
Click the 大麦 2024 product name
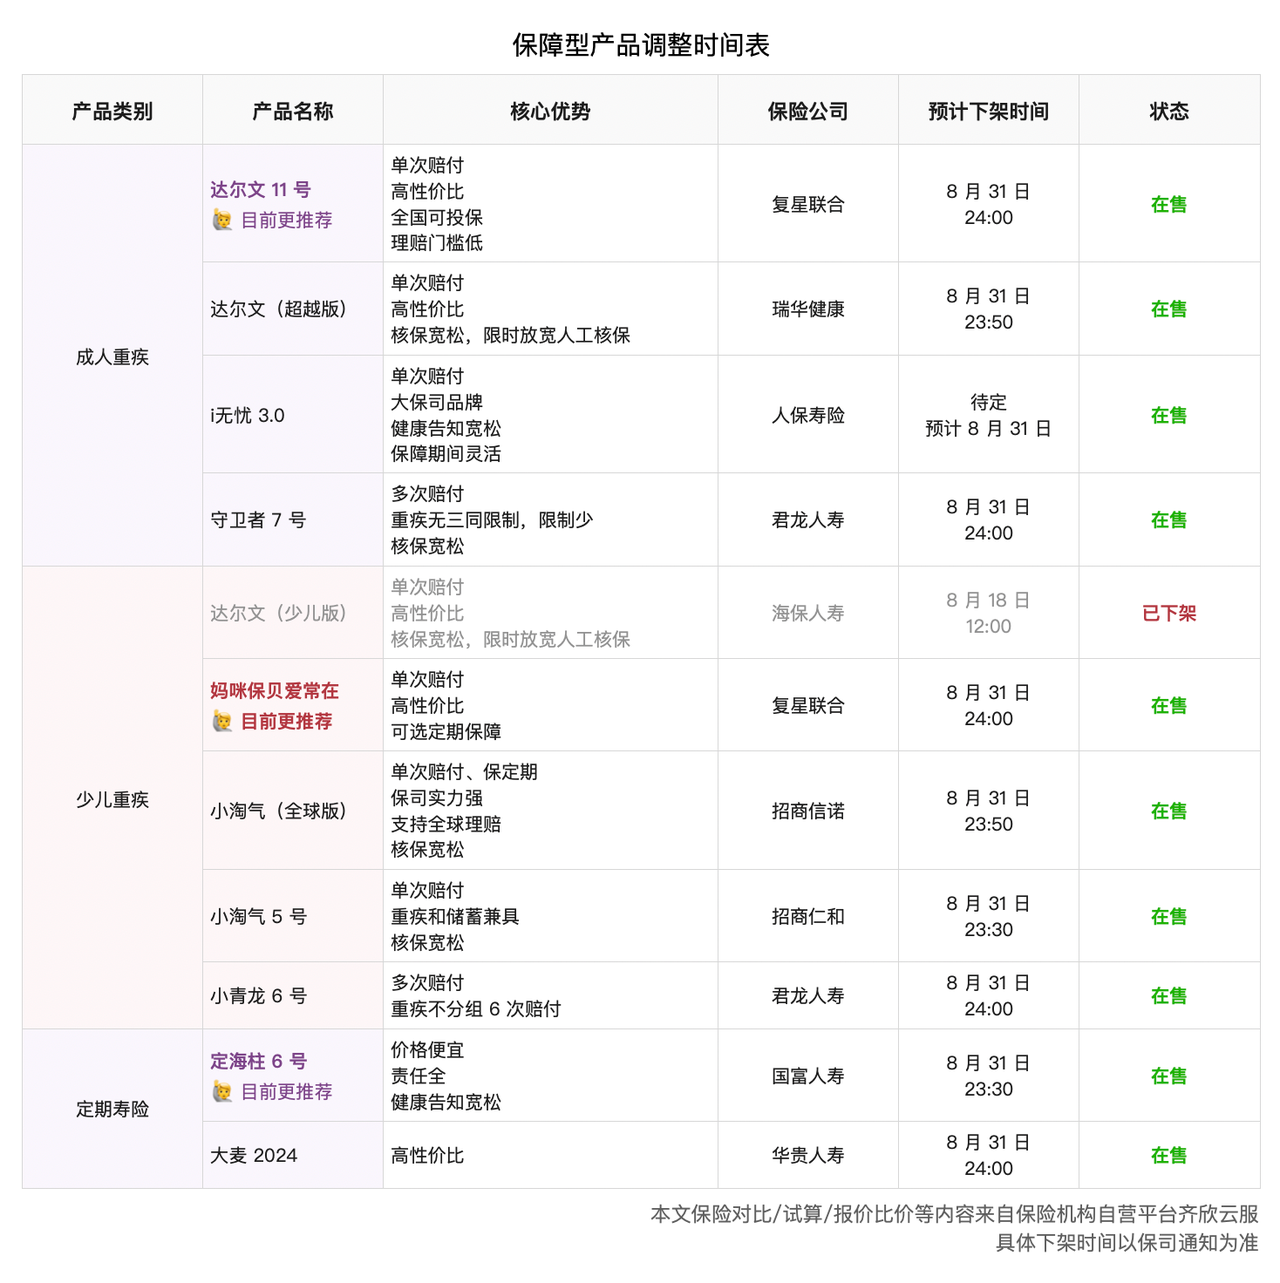253,1155
